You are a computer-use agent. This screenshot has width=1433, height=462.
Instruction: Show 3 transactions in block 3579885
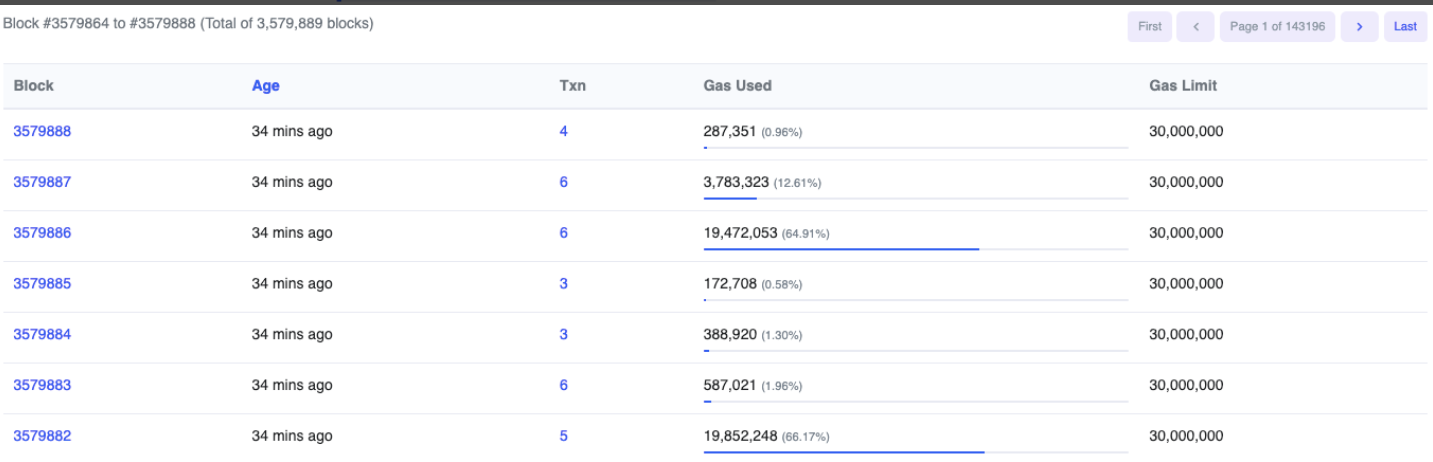[x=564, y=284]
